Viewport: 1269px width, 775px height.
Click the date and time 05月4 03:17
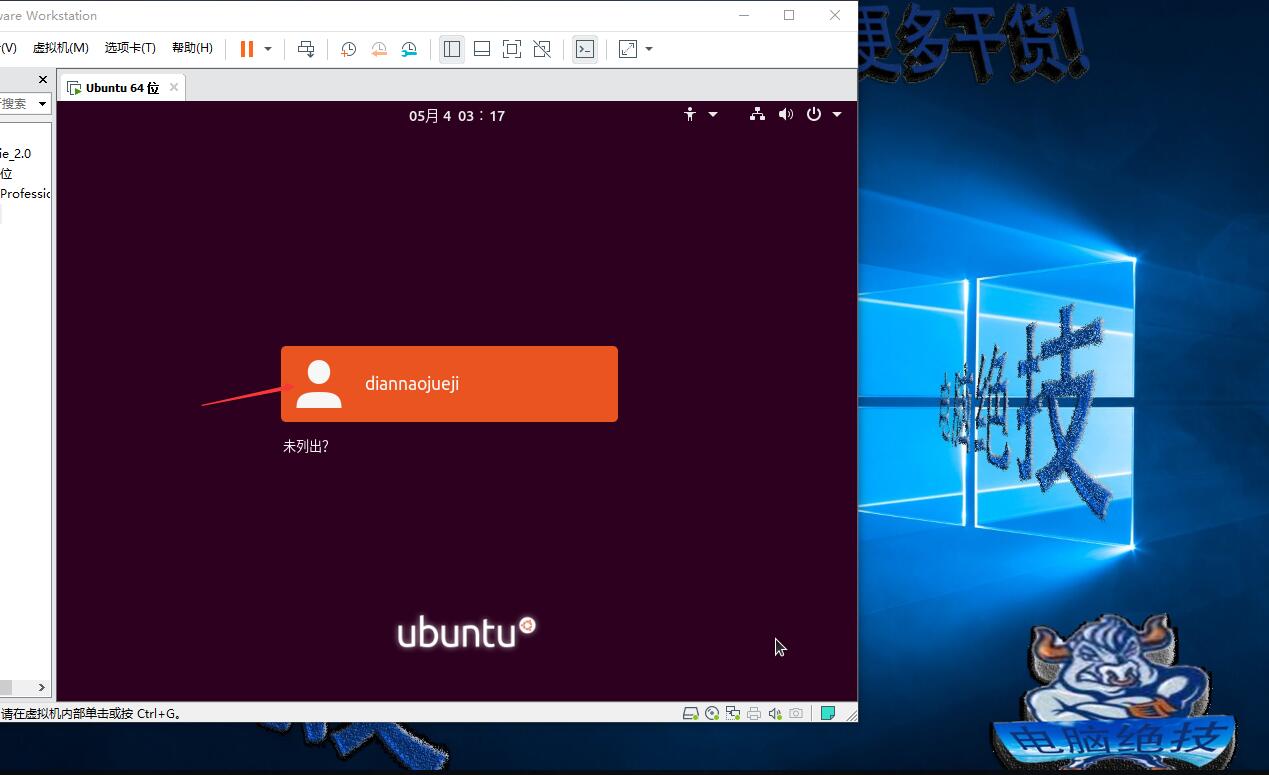click(457, 116)
